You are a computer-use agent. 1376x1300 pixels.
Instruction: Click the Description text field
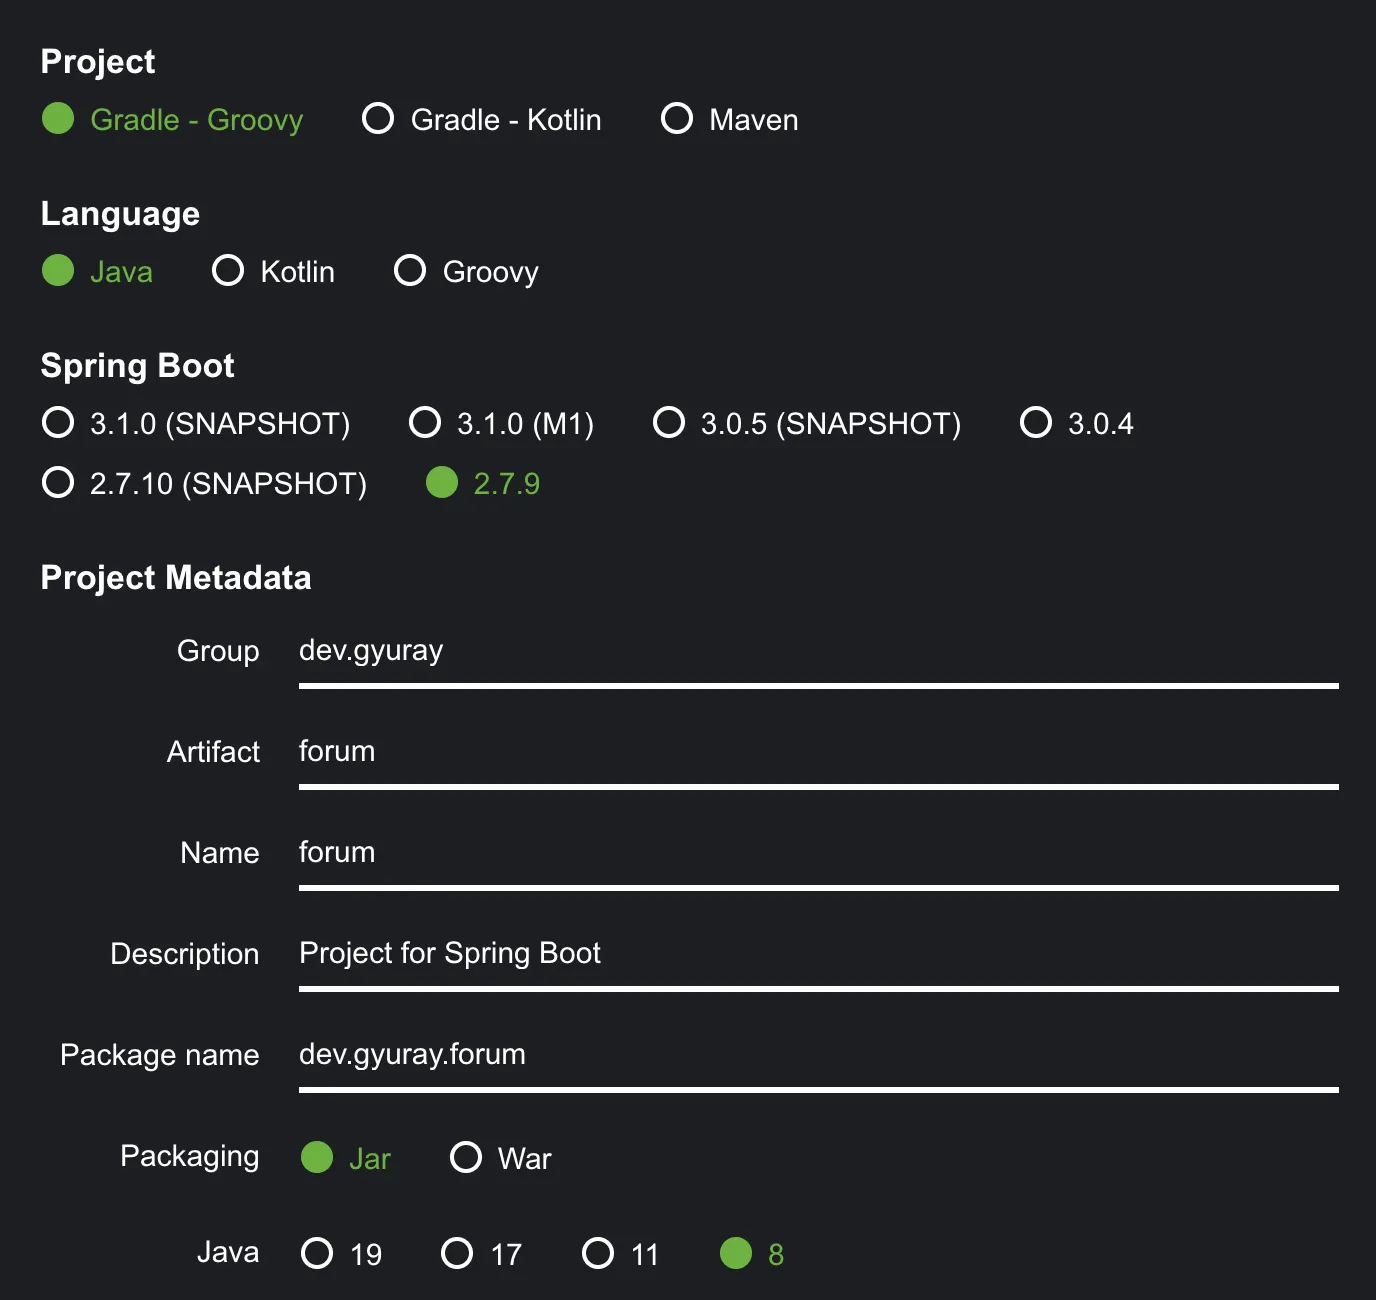point(817,955)
